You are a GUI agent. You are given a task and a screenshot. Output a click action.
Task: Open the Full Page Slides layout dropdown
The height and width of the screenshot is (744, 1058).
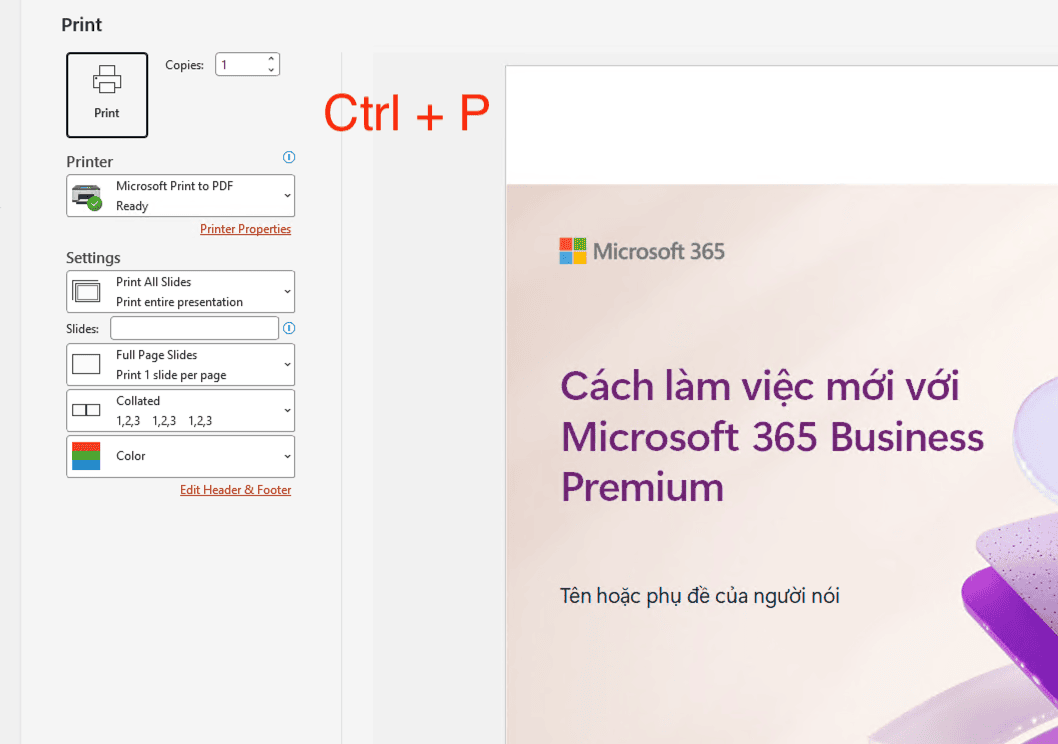(x=180, y=364)
